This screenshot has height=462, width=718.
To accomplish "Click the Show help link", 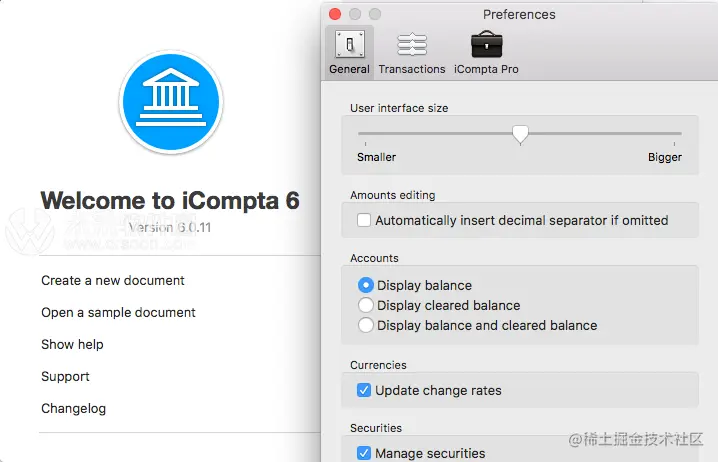I will point(72,344).
